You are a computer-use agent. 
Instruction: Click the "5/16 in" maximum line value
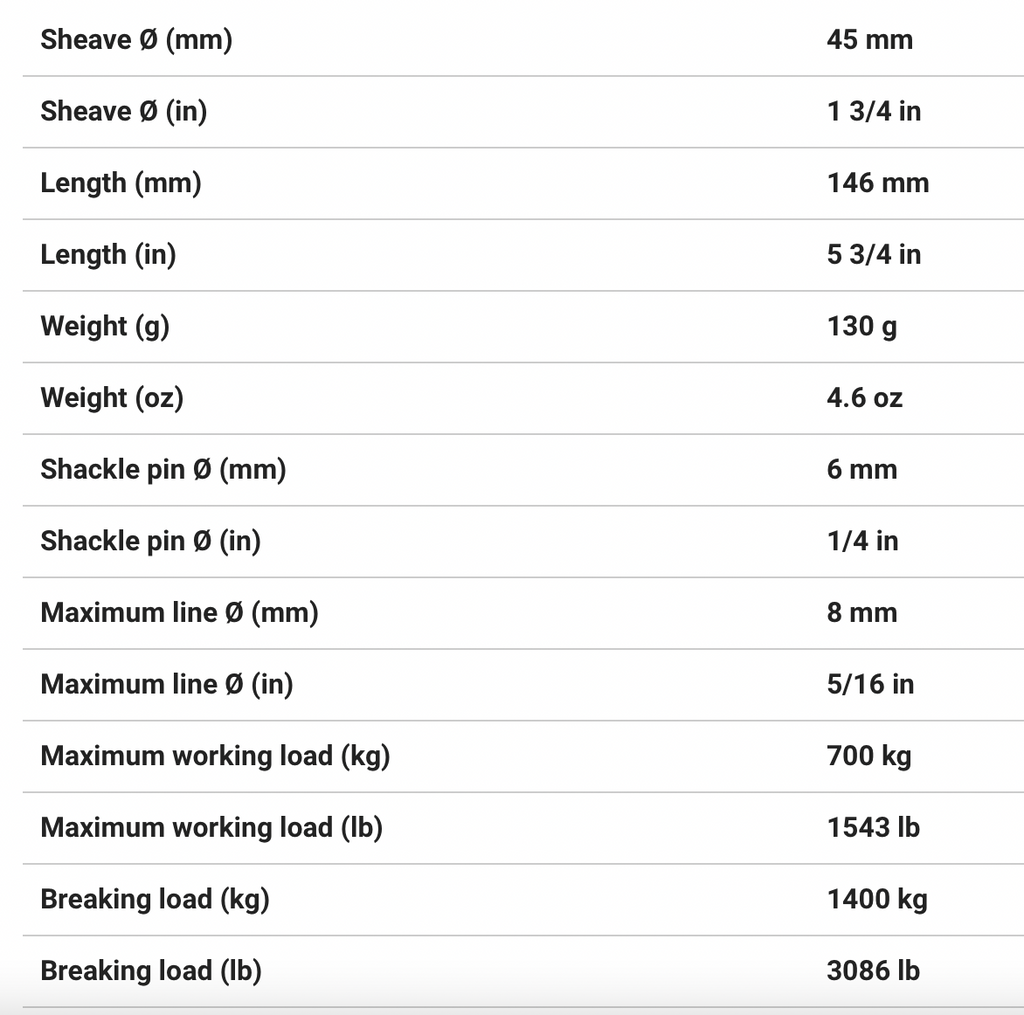point(870,685)
